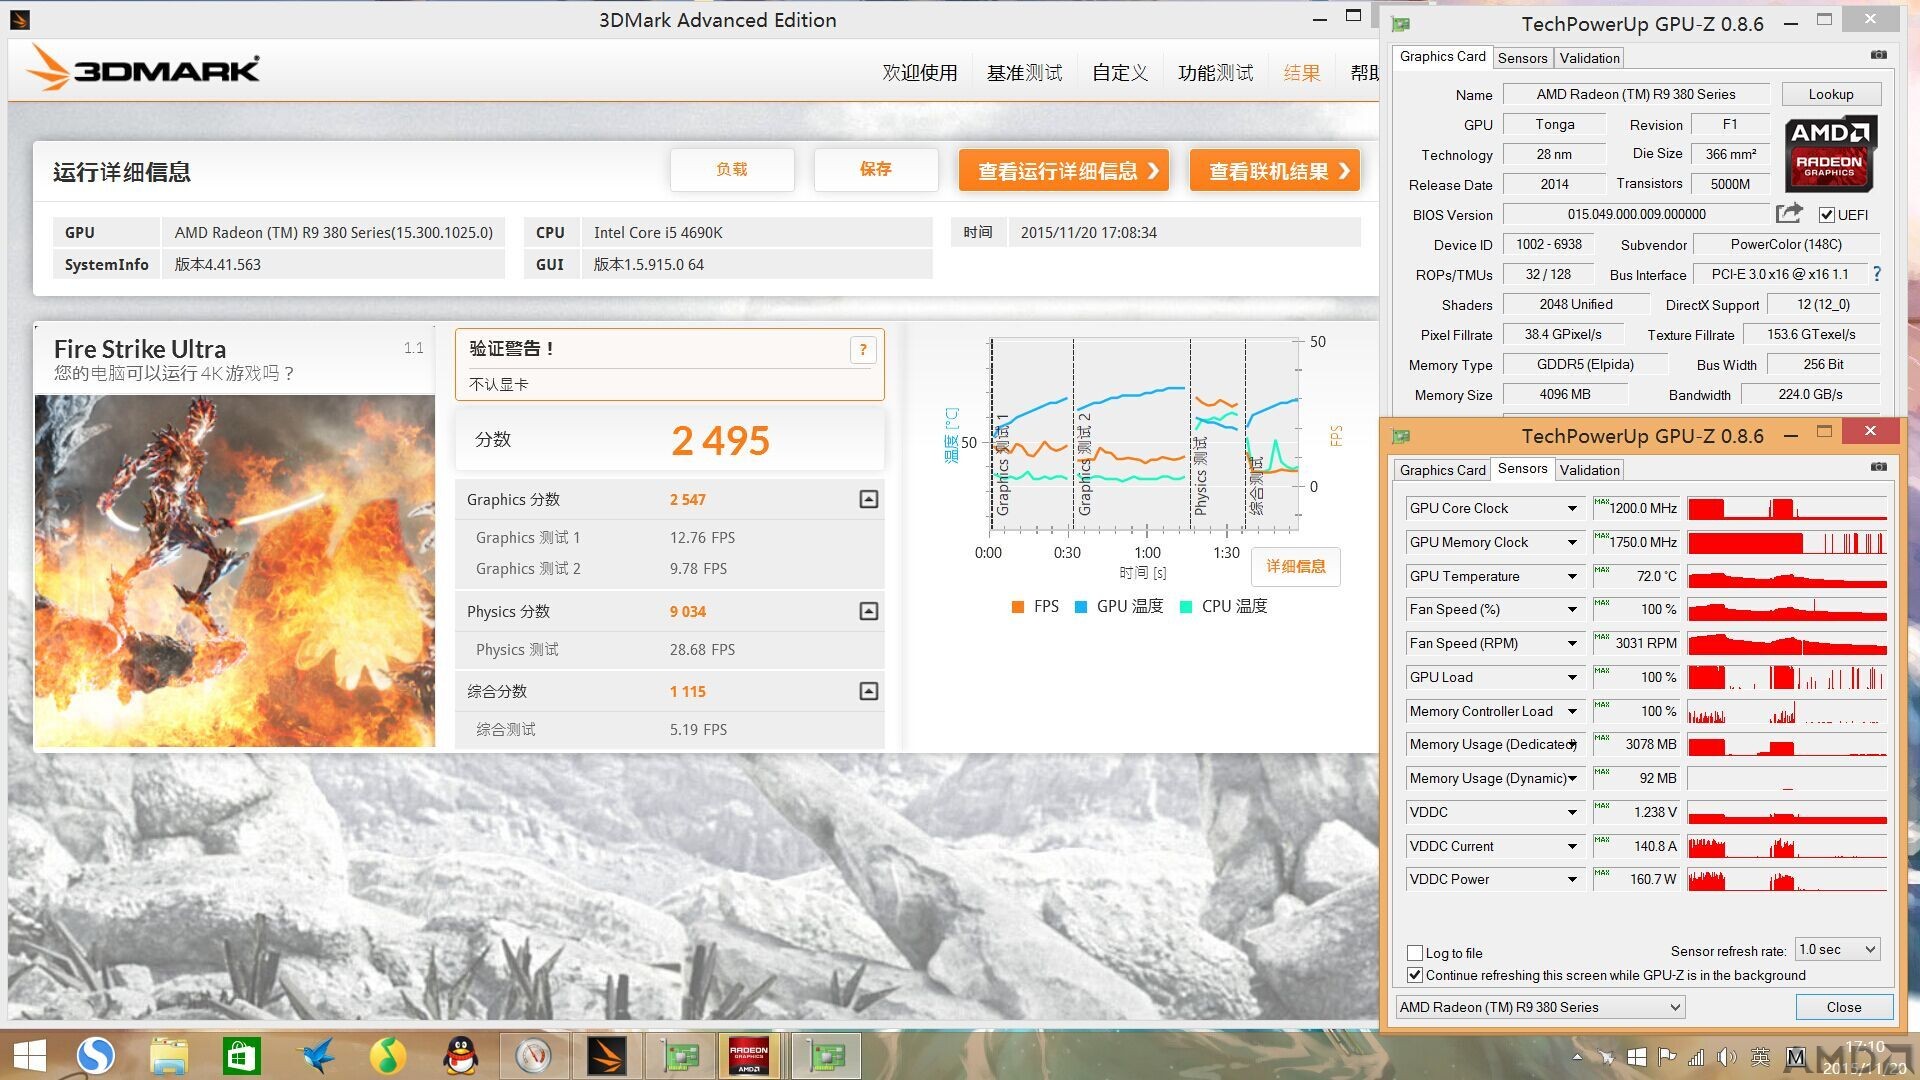Collapse the Graphics score section
The width and height of the screenshot is (1920, 1080).
869,499
